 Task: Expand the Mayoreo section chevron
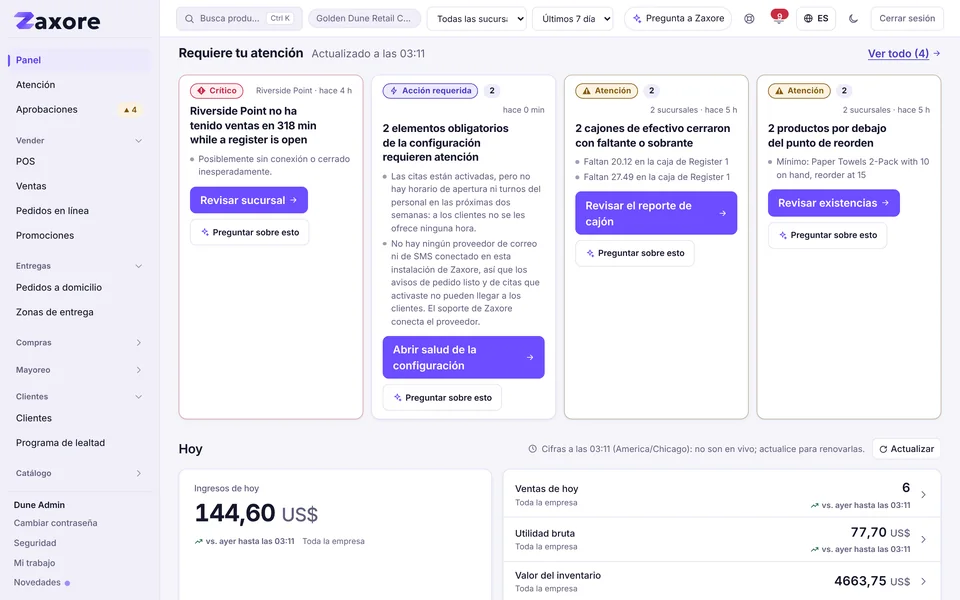click(138, 370)
